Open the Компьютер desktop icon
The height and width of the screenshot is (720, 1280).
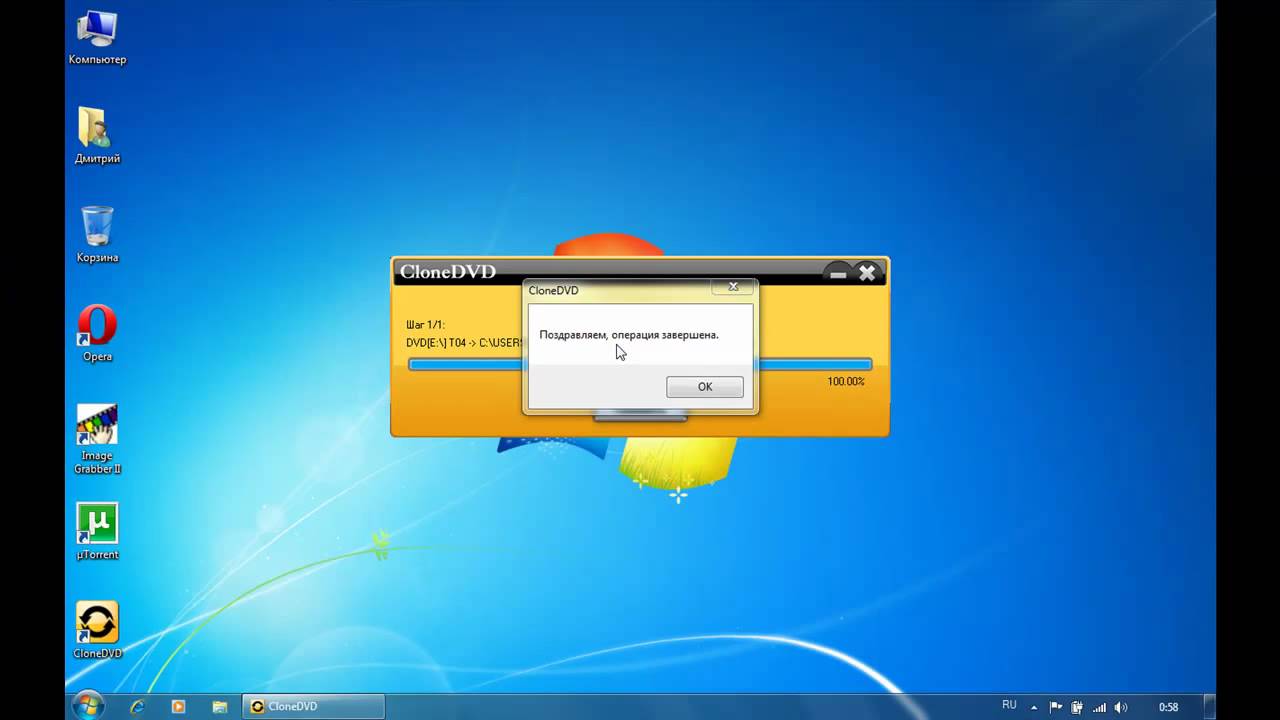point(97,37)
